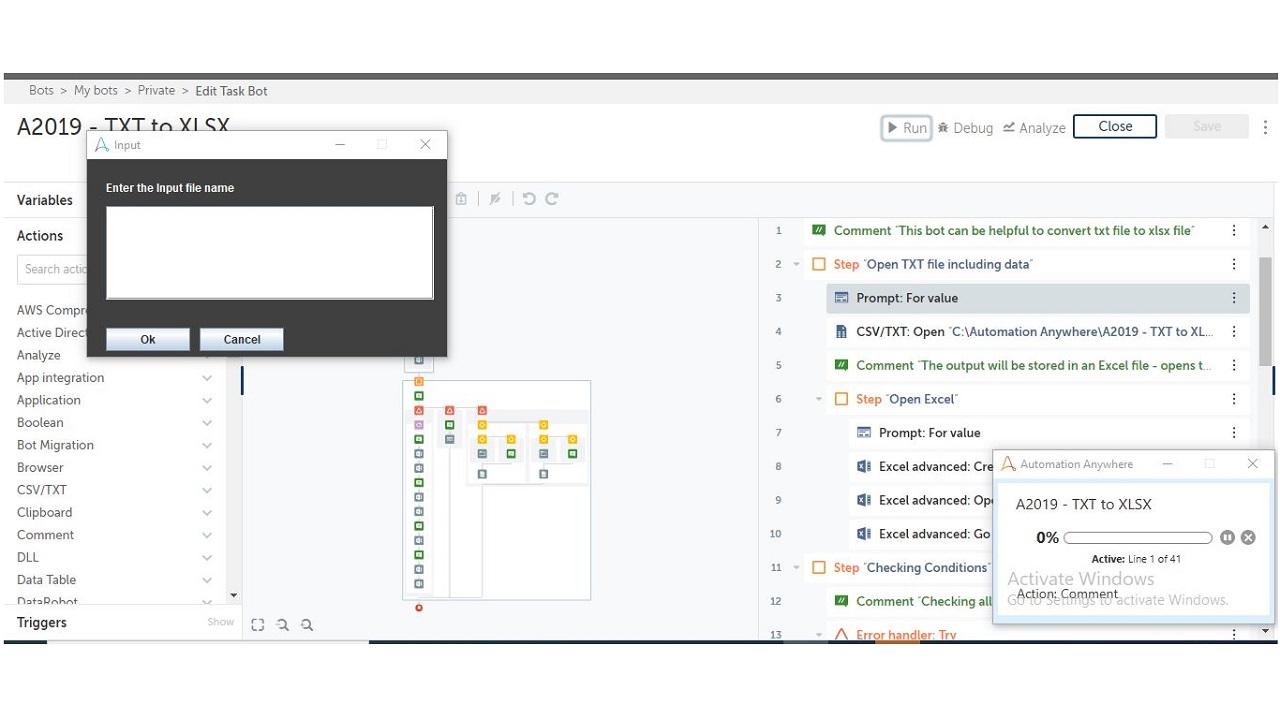1280x720 pixels.
Task: Click the disable action toolbar icon
Action: [495, 199]
